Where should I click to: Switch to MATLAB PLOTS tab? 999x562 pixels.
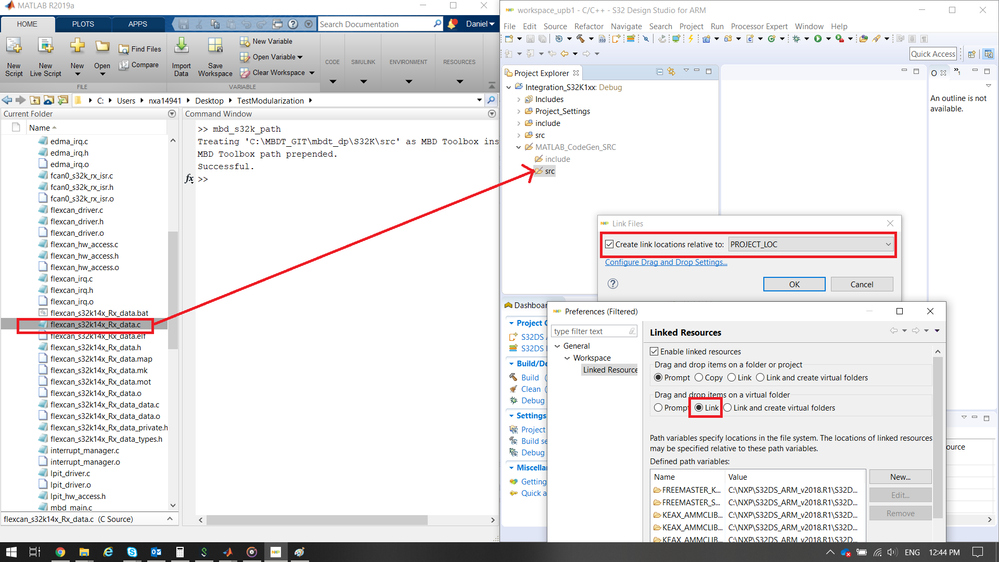click(x=83, y=24)
